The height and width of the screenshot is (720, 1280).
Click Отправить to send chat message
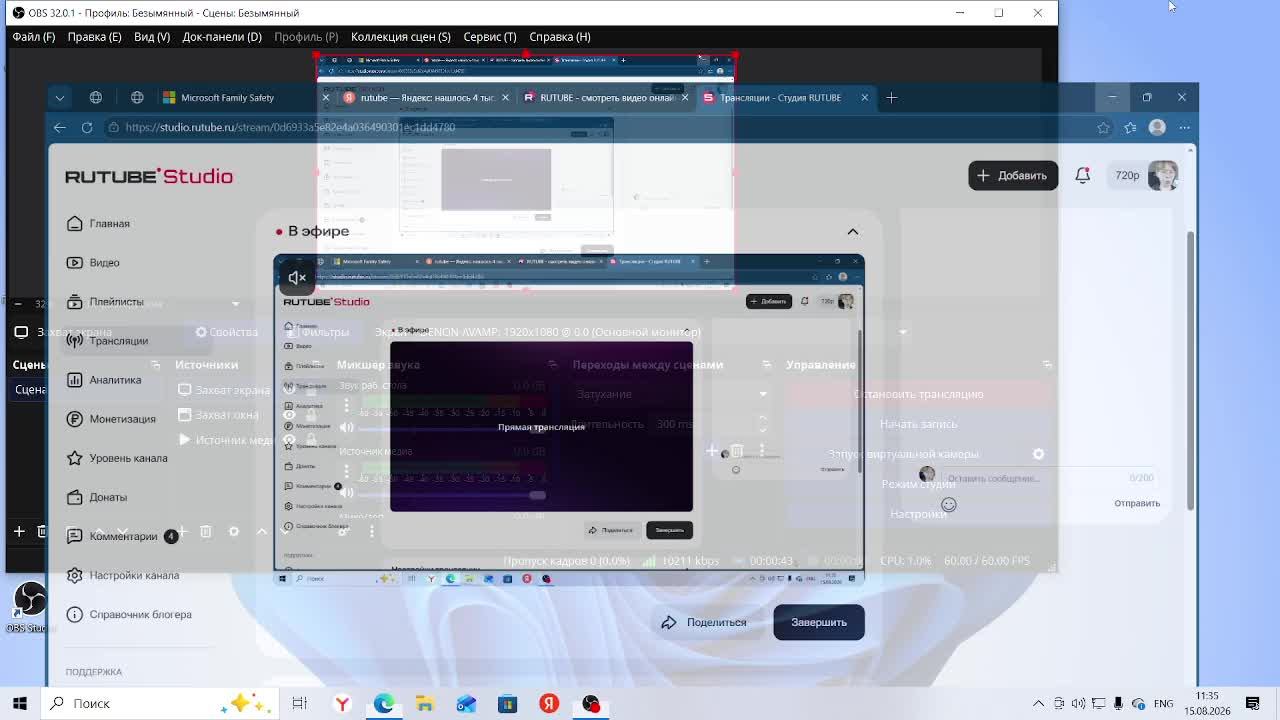click(1137, 503)
